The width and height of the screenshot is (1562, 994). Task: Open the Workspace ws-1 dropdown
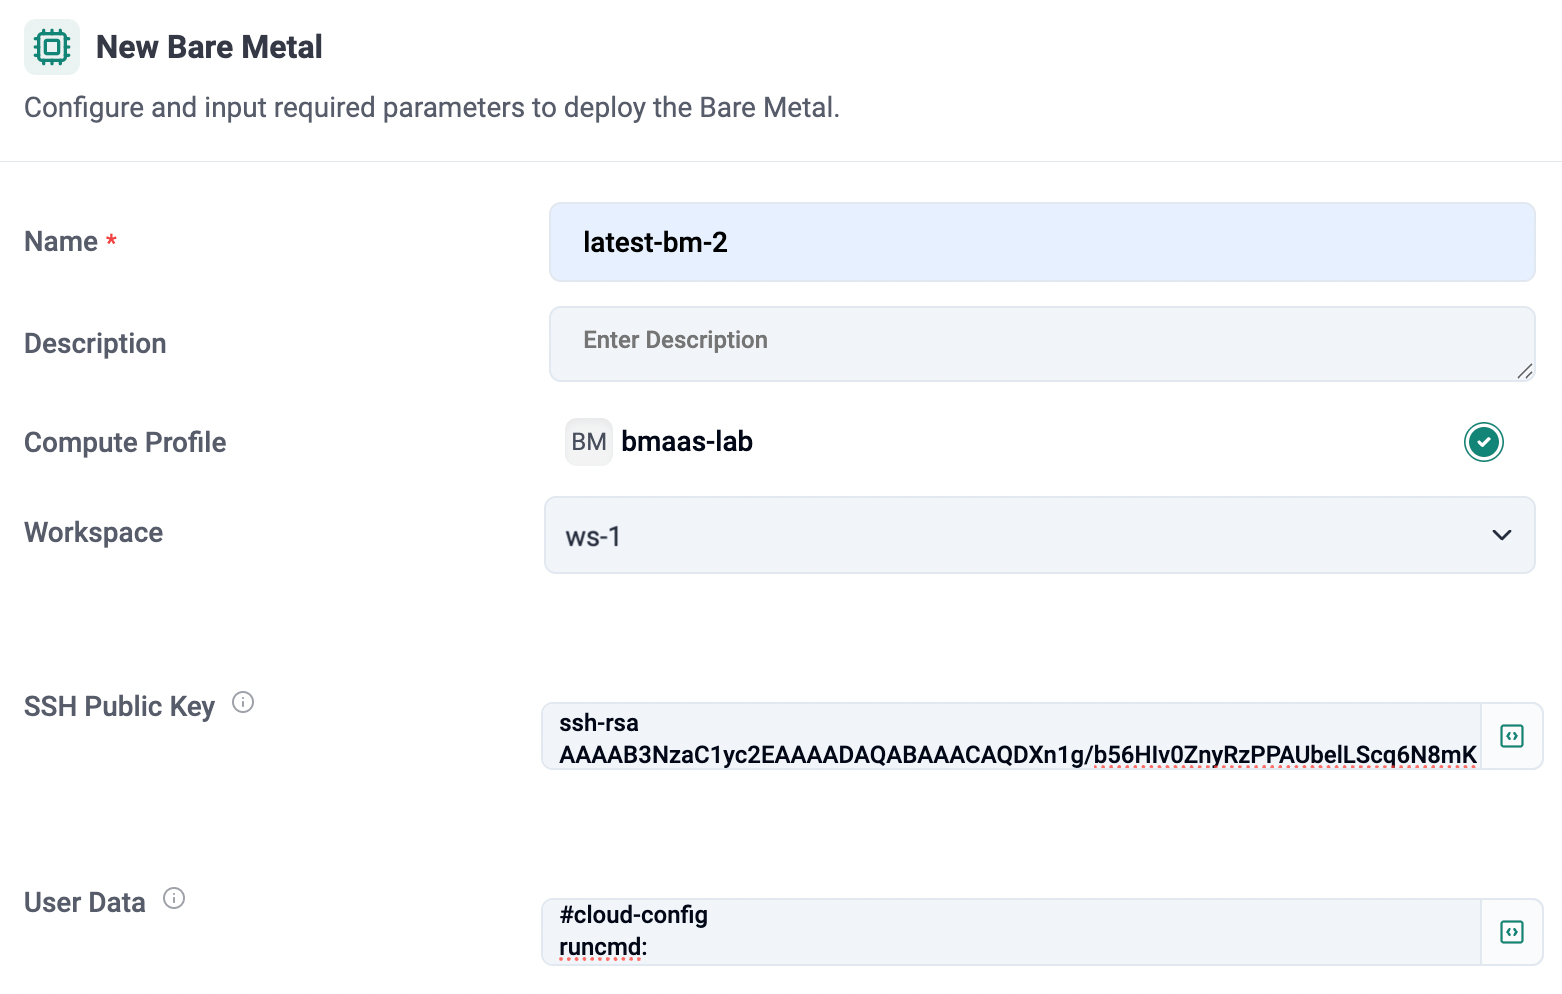coord(1040,535)
